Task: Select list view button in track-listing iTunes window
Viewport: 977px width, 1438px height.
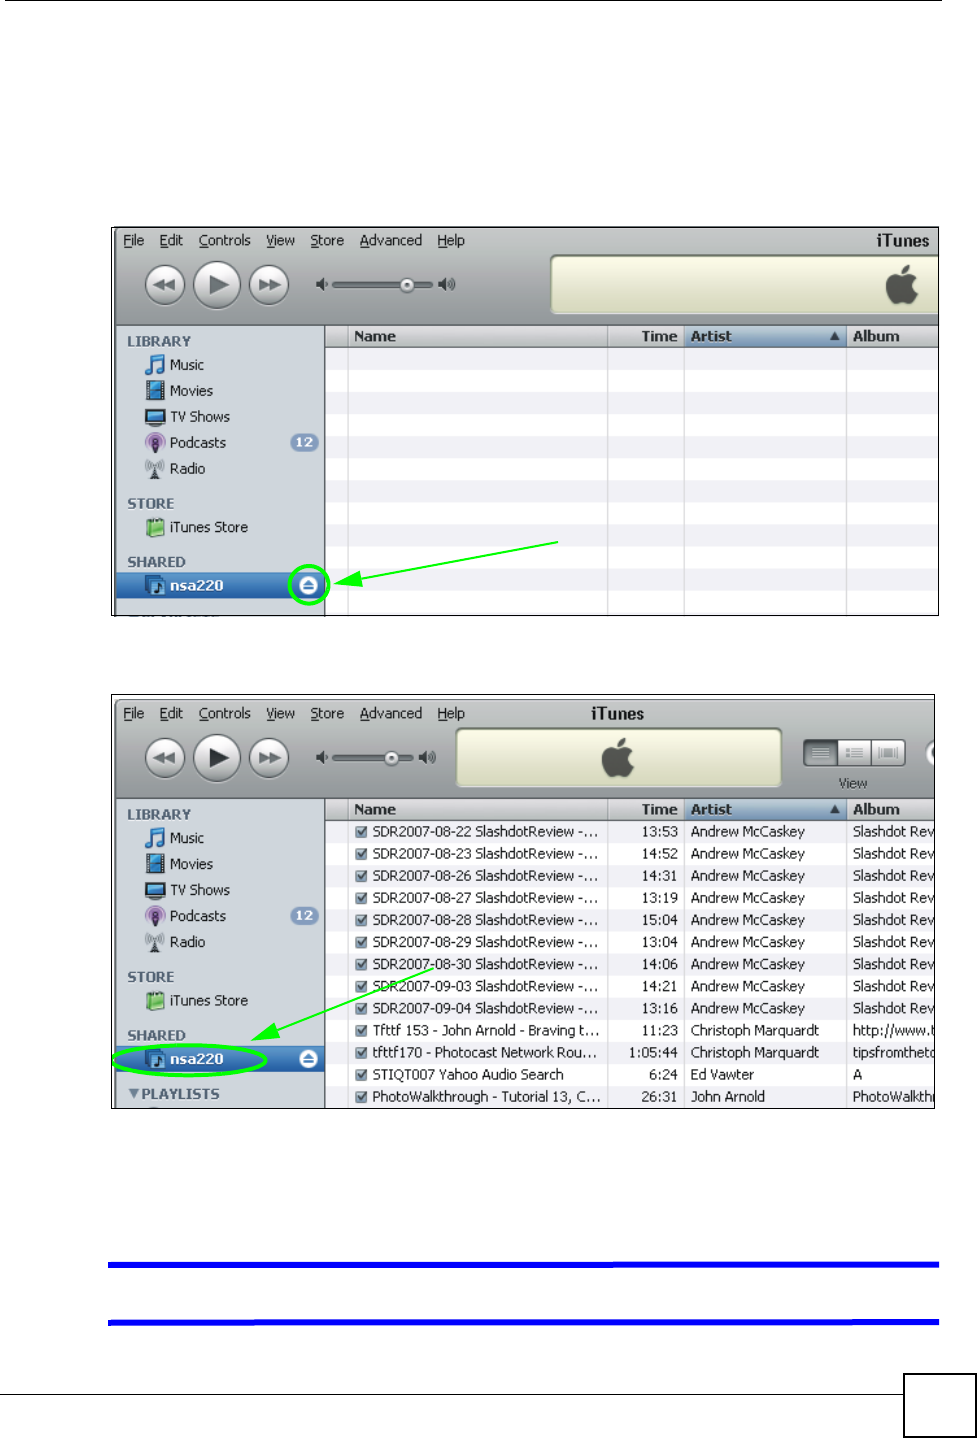Action: click(x=821, y=753)
